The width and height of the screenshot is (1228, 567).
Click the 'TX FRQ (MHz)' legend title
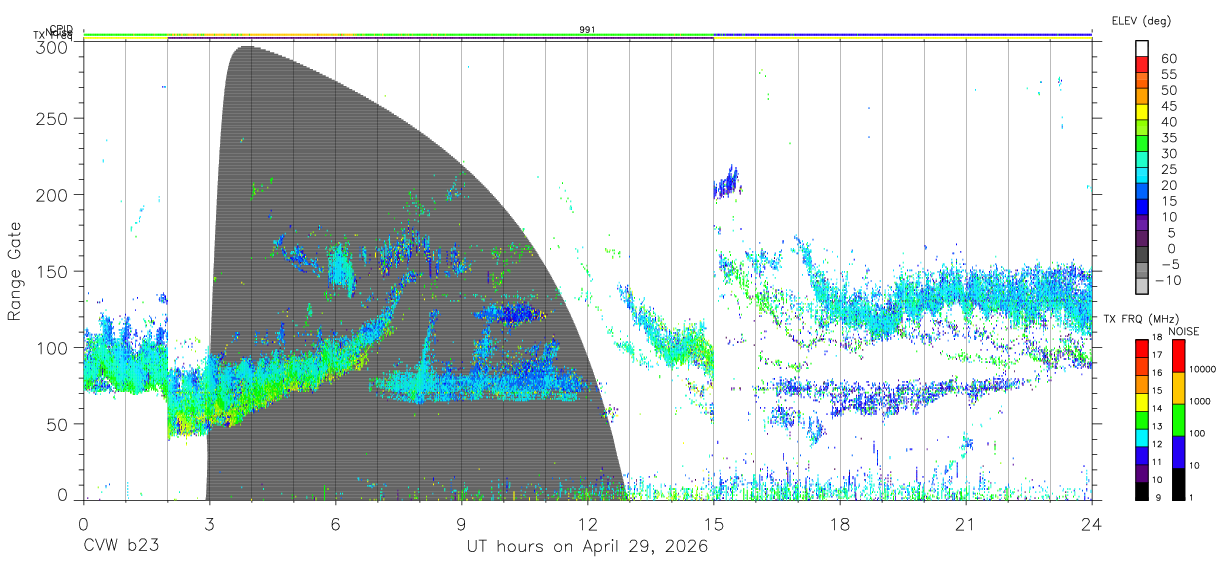pyautogui.click(x=1143, y=319)
